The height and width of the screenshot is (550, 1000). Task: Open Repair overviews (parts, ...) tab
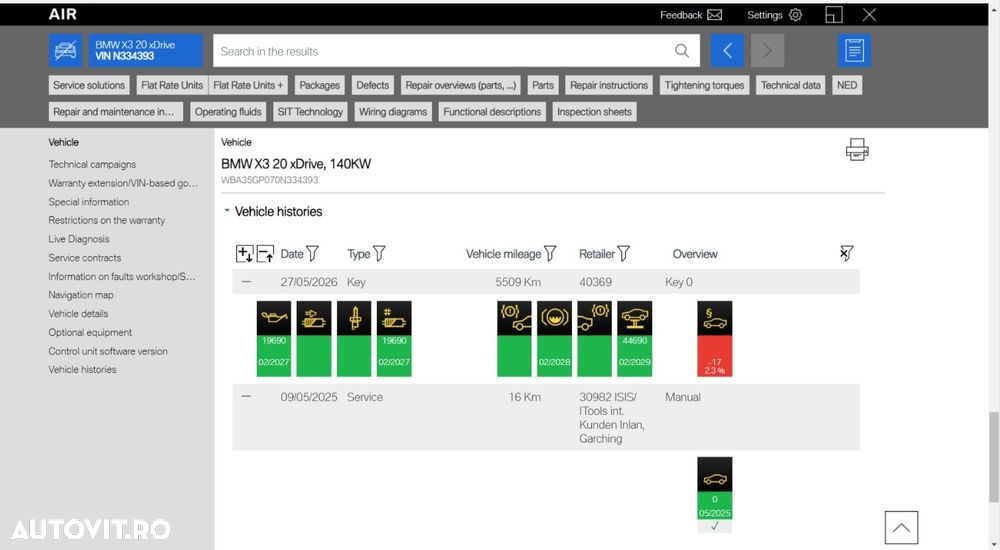click(x=461, y=85)
